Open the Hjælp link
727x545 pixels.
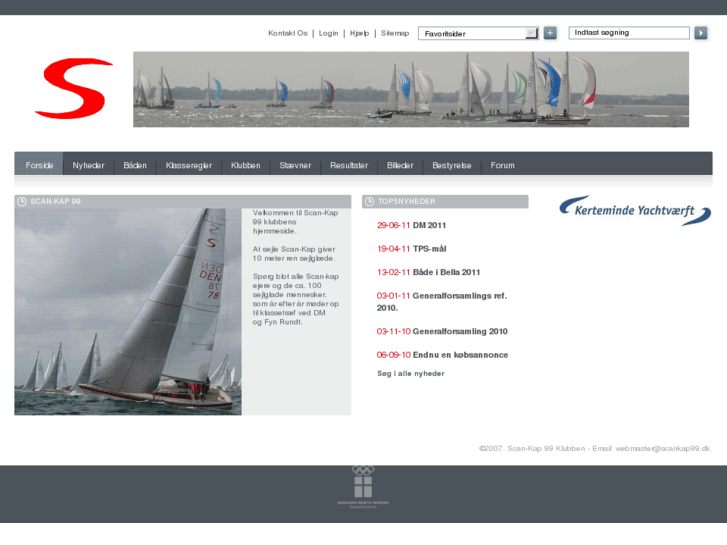tap(359, 33)
